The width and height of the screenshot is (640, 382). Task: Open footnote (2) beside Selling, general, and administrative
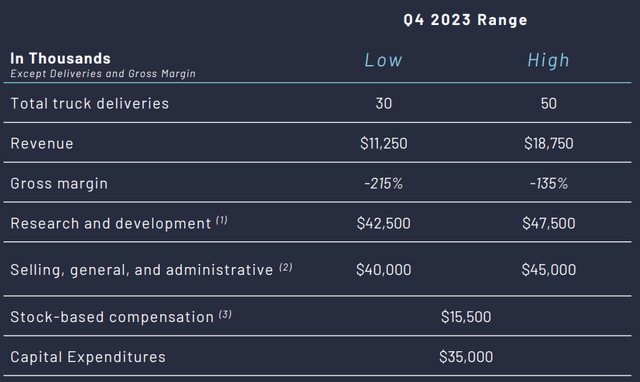point(286,267)
